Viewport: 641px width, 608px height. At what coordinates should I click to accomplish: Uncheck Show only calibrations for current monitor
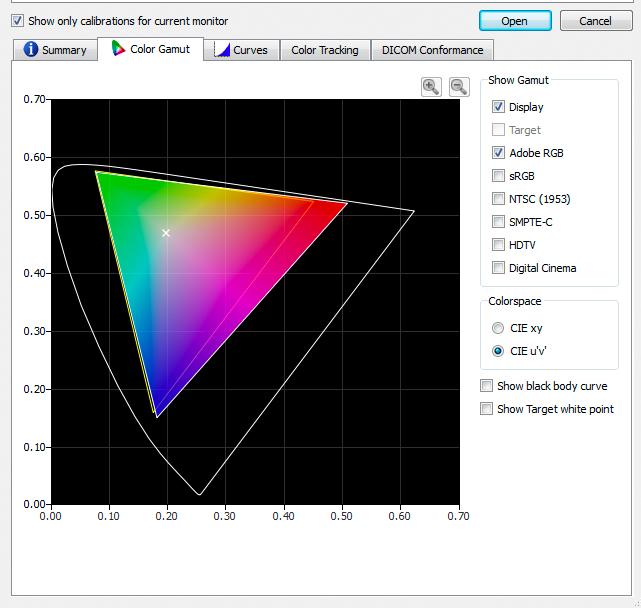point(17,20)
